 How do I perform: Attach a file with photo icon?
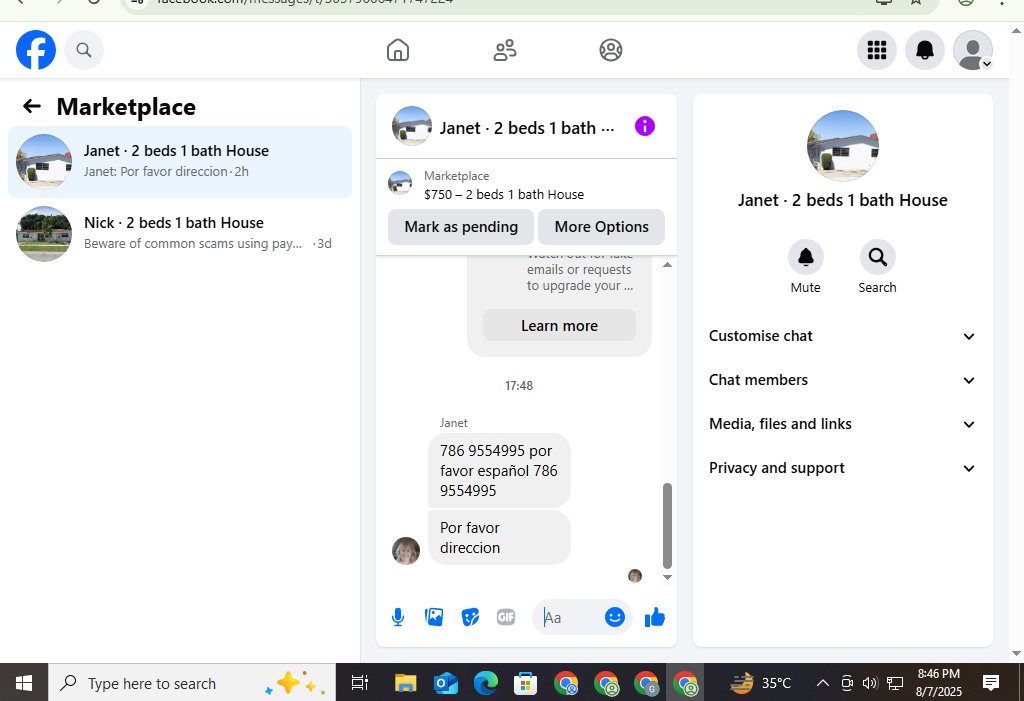[x=434, y=617]
